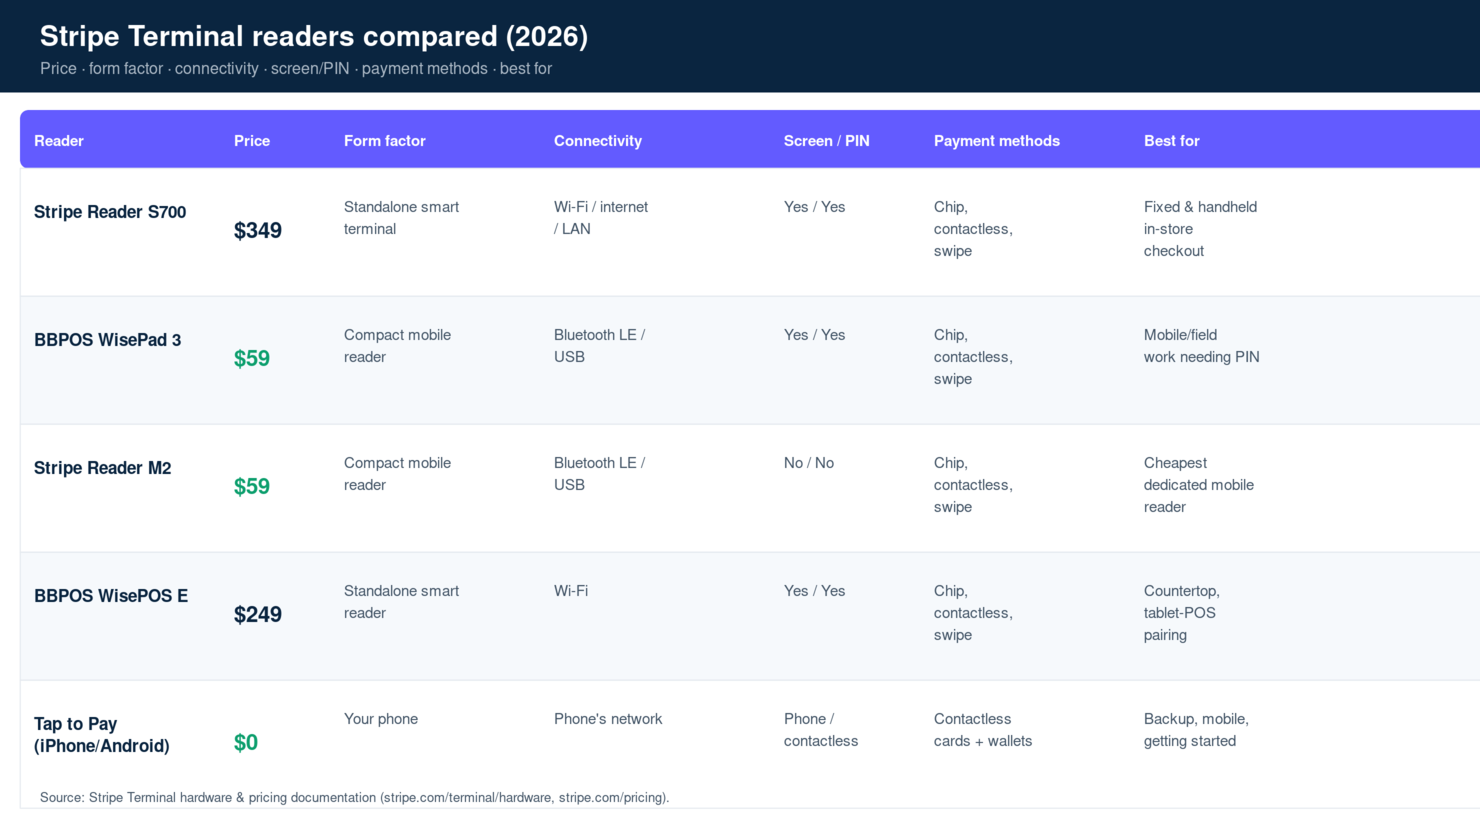Click the 'Stripe Reader M2' row name
The image size is (1480, 820).
pyautogui.click(x=103, y=468)
